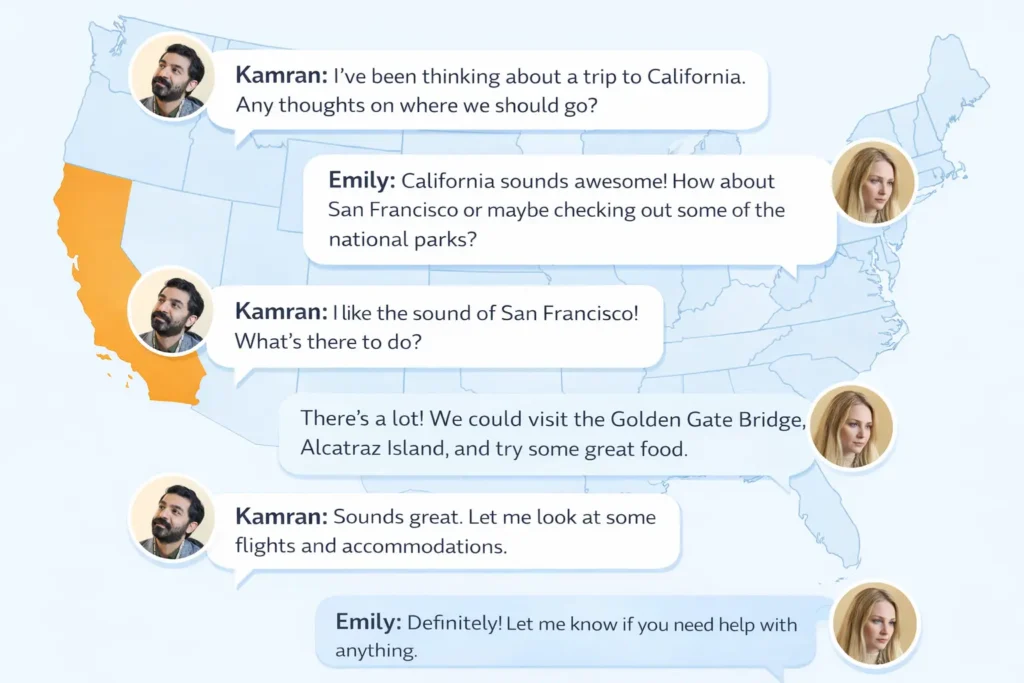Click the avatar beside the Golden Gate Bridge message
The image size is (1024, 683).
[851, 427]
